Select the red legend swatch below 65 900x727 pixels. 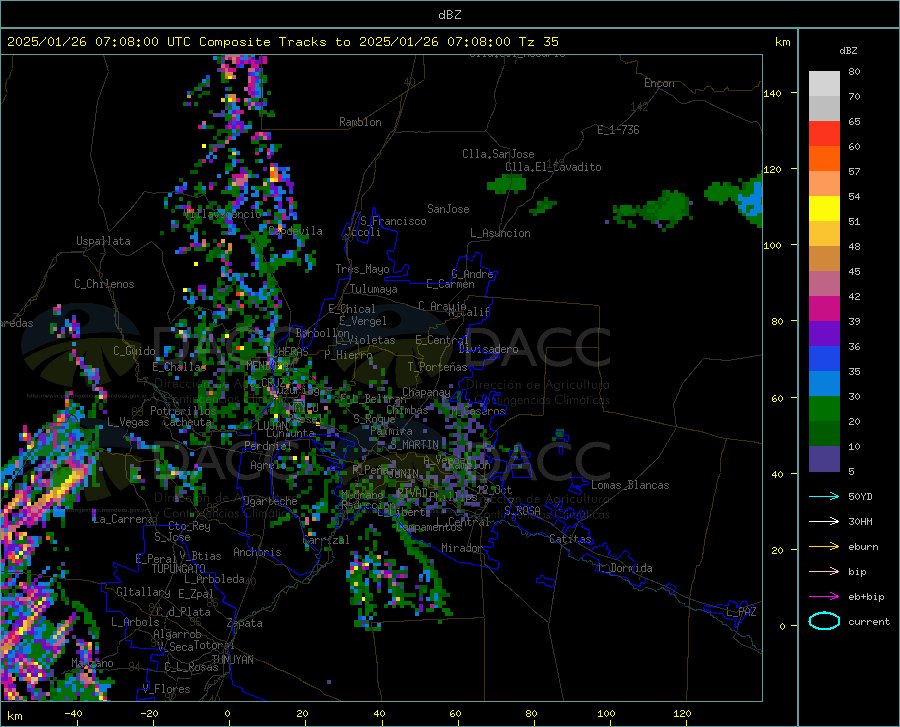coord(824,134)
